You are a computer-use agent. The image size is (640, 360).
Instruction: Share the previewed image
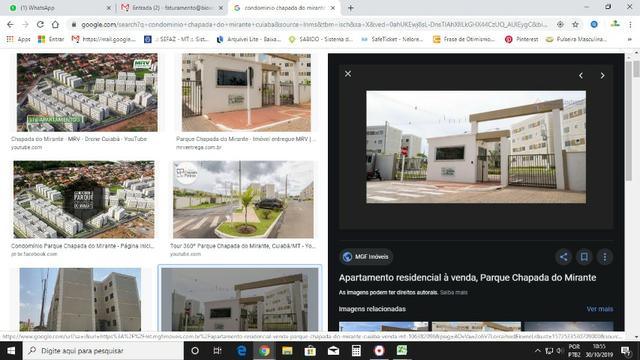click(564, 257)
